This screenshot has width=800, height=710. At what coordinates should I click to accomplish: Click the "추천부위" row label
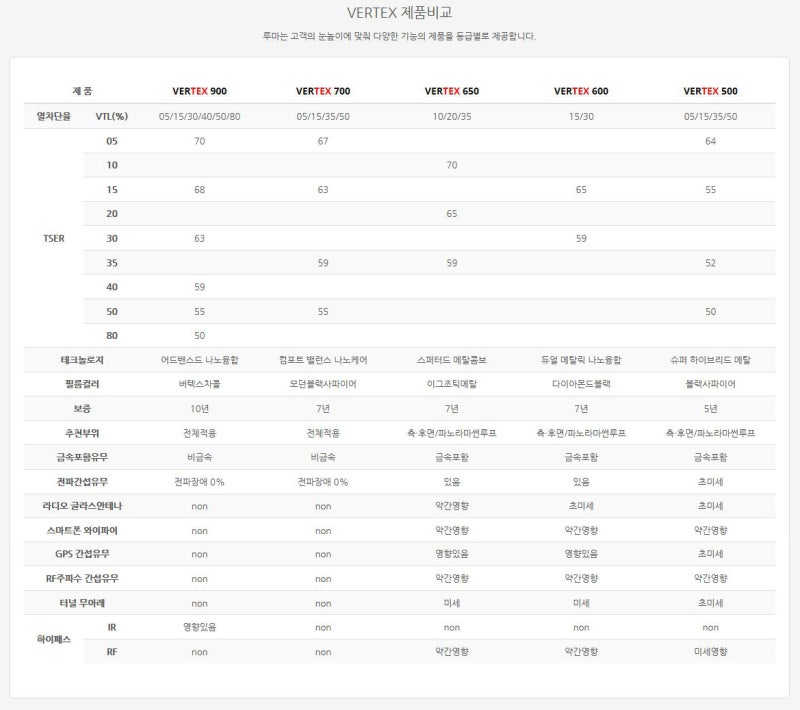82,433
